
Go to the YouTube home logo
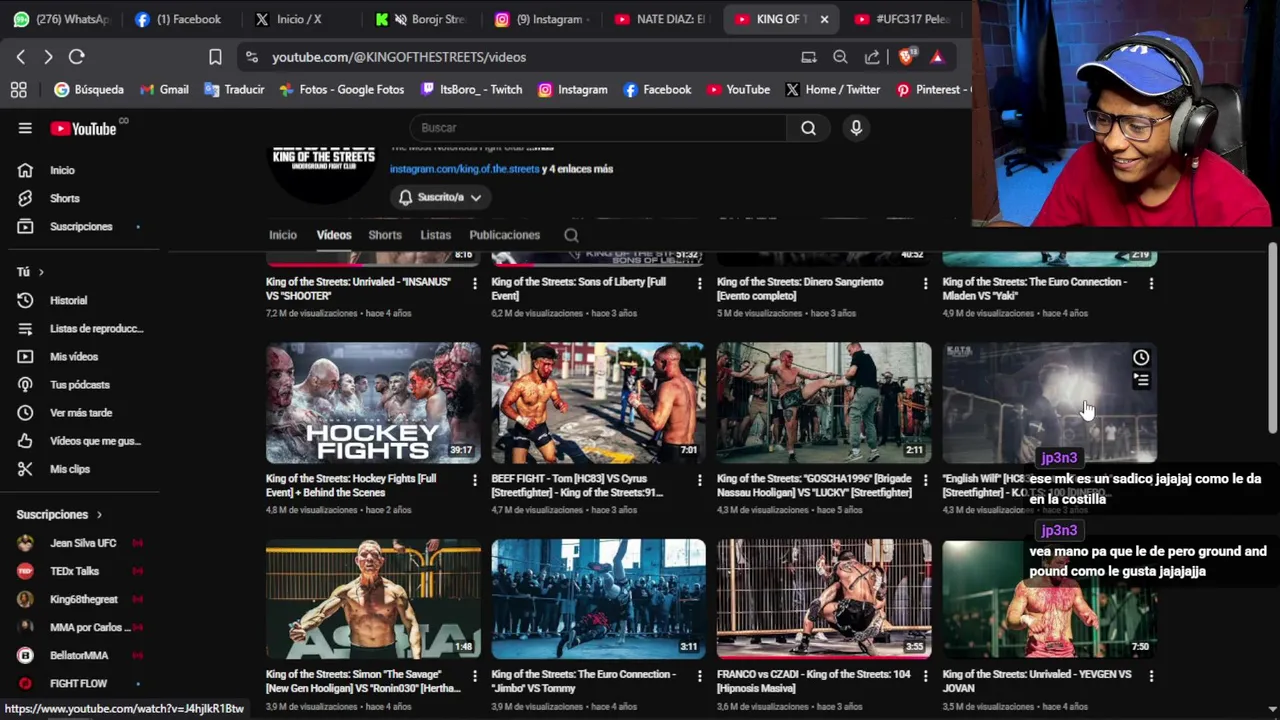click(x=84, y=128)
